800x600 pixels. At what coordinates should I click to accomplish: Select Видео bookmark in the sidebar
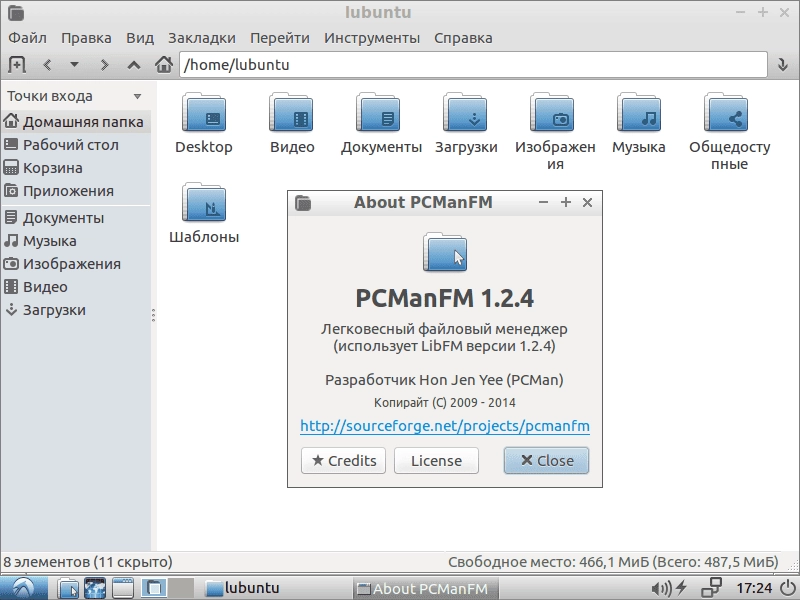76,287
